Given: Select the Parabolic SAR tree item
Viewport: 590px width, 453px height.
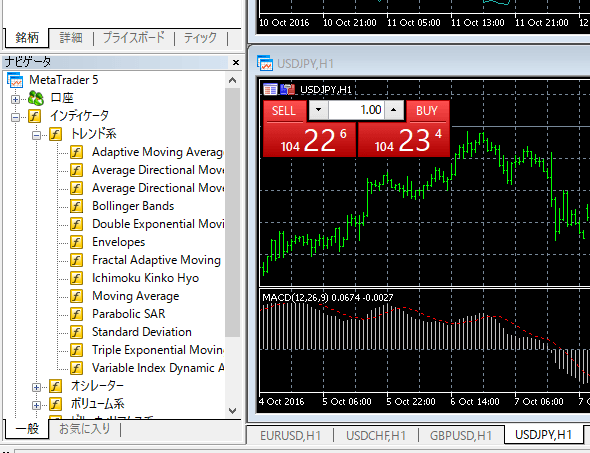Looking at the screenshot, I should tap(129, 314).
